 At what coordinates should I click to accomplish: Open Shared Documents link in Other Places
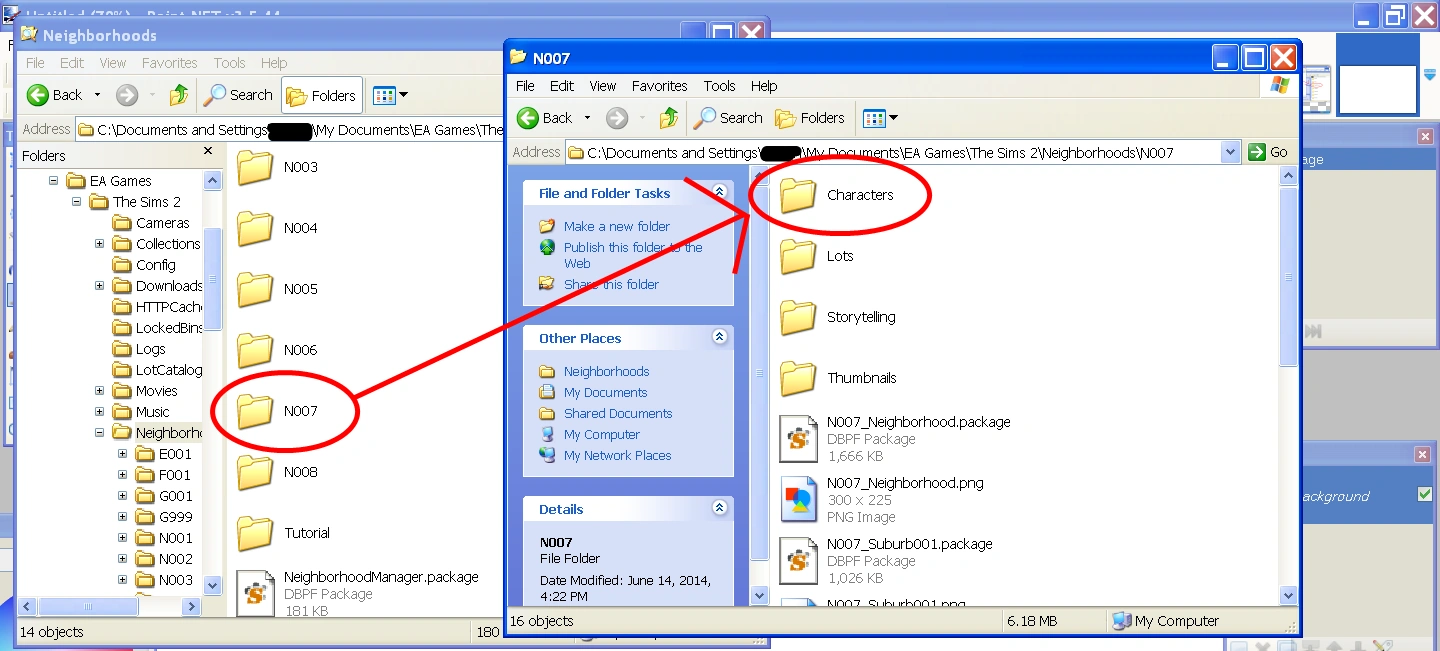[617, 414]
